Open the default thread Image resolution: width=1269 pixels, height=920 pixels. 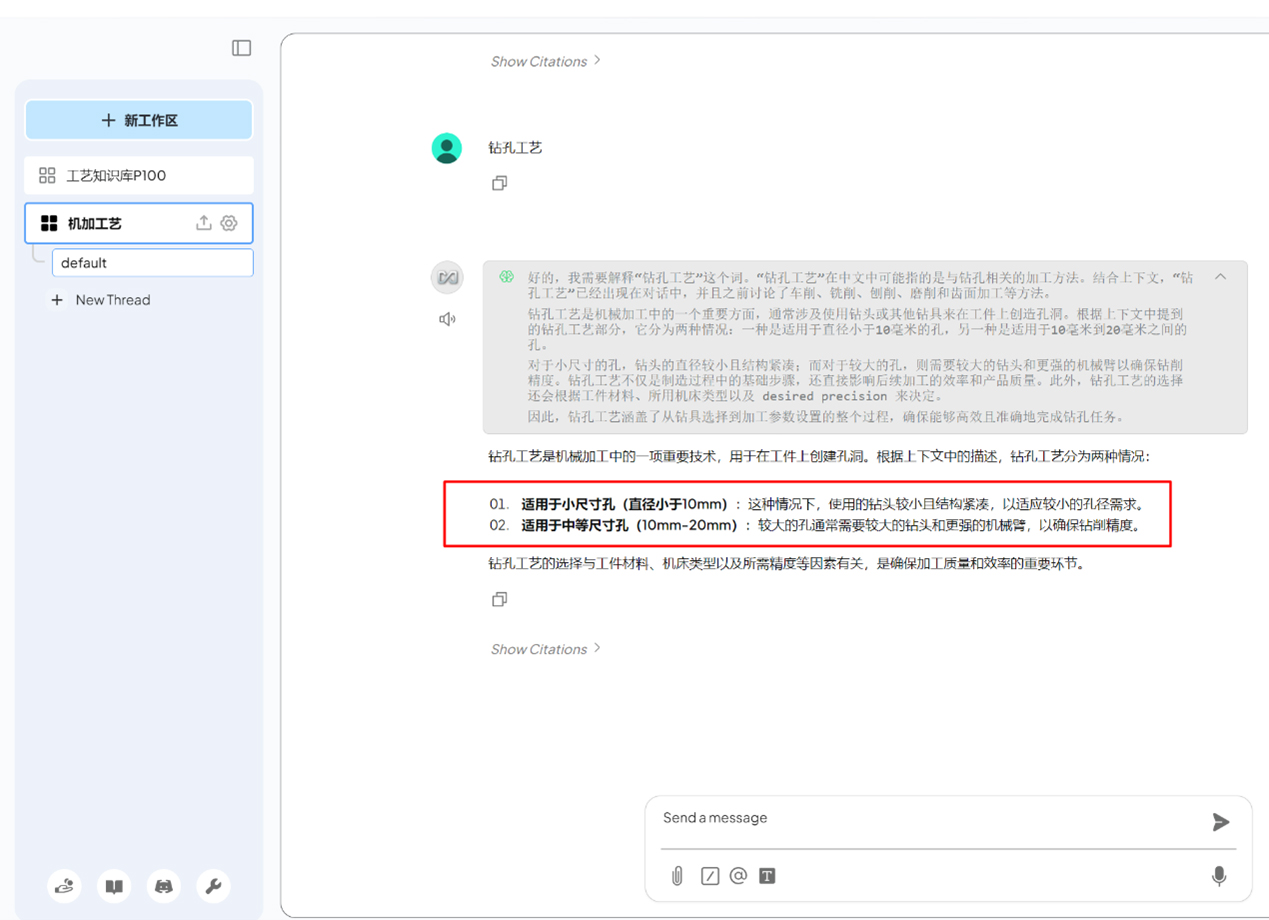click(x=152, y=263)
